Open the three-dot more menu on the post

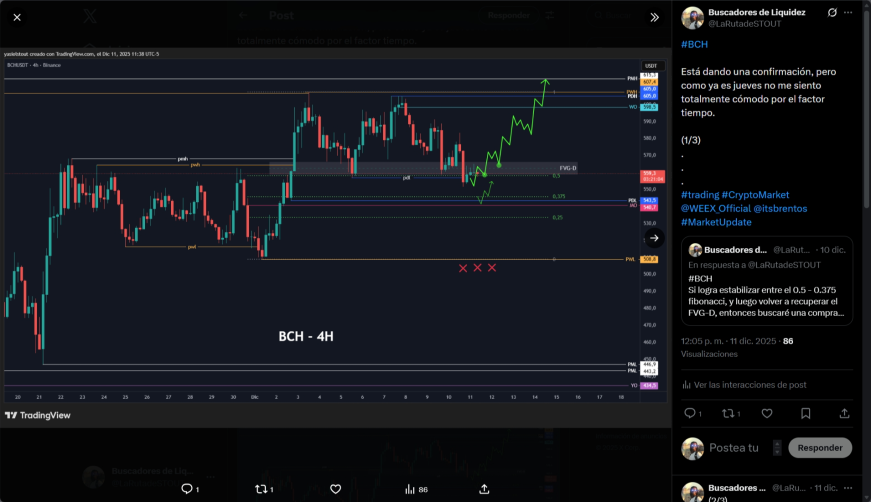[848, 12]
